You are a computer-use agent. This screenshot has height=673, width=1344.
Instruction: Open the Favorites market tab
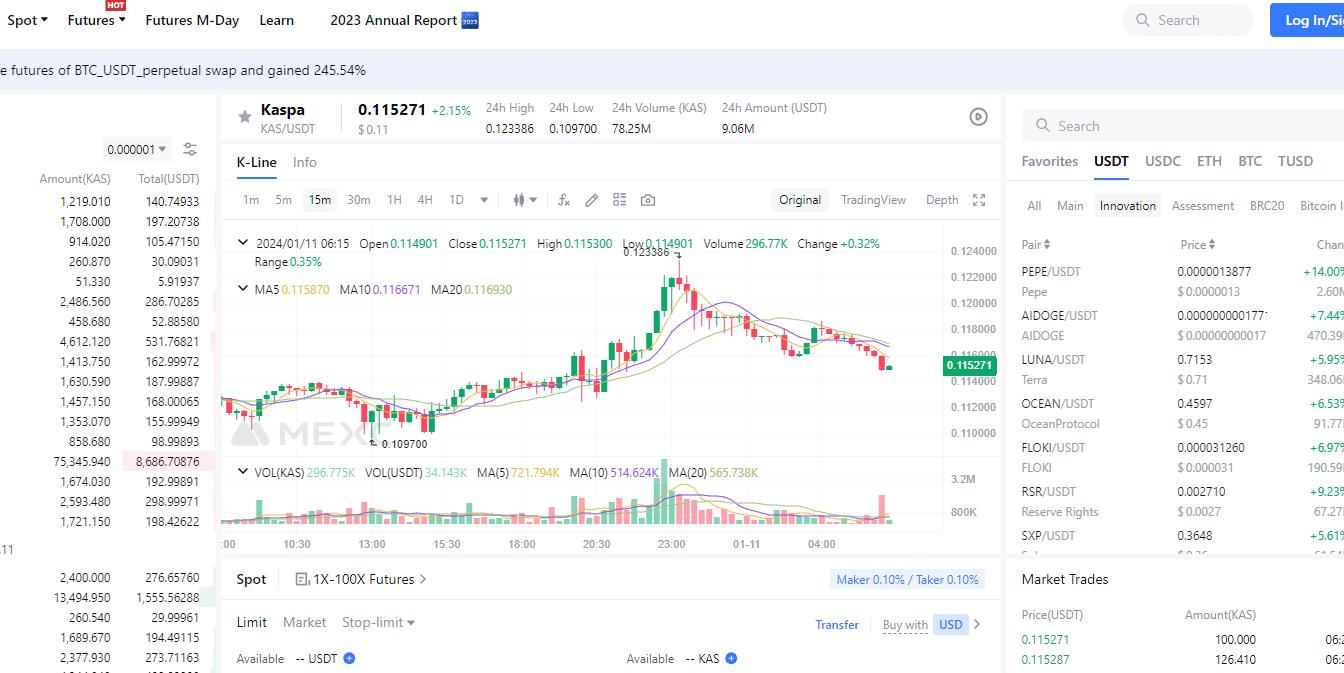click(1050, 161)
